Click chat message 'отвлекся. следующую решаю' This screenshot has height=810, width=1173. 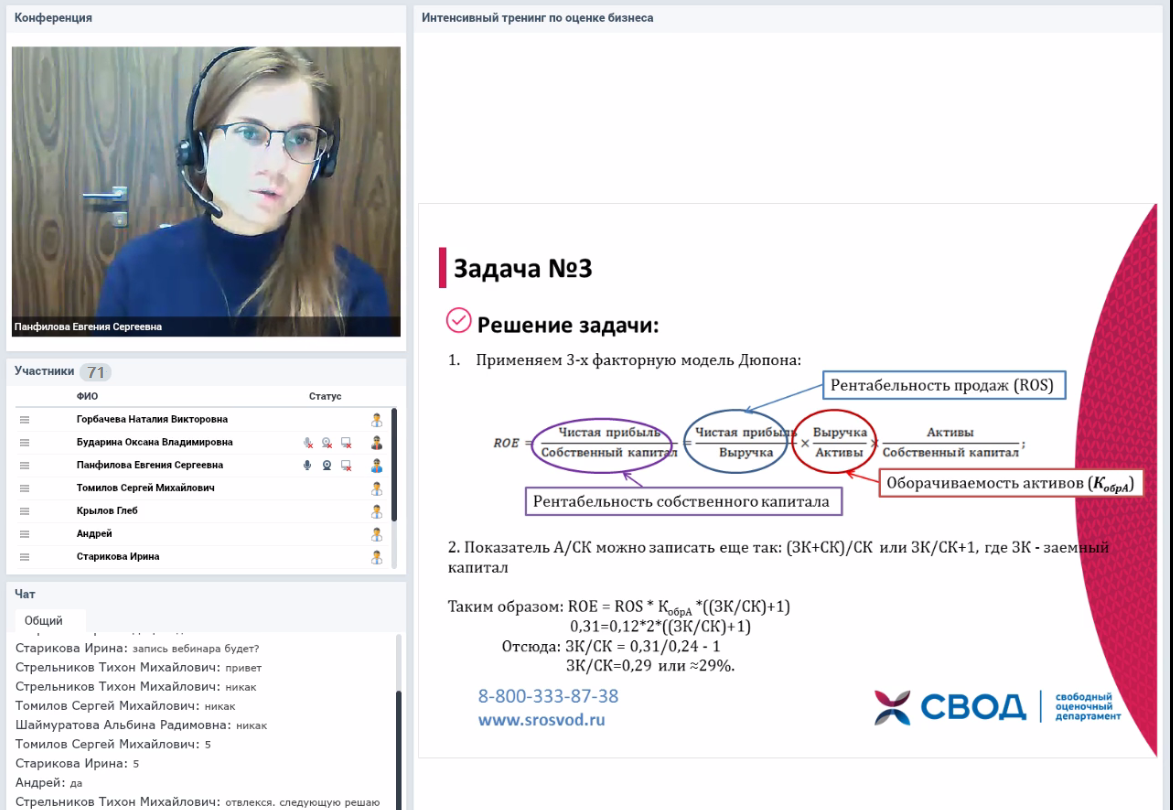click(302, 803)
